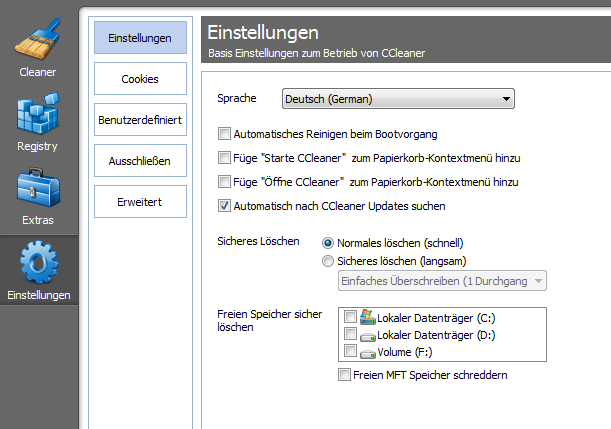611x429 pixels.
Task: Click the Windows drive icon for C:
Action: [x=367, y=317]
